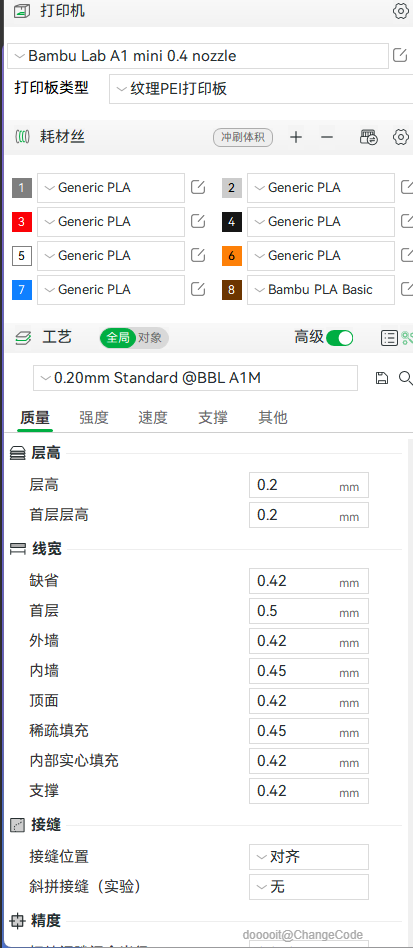Edit filament 1 preset icon

point(198,187)
